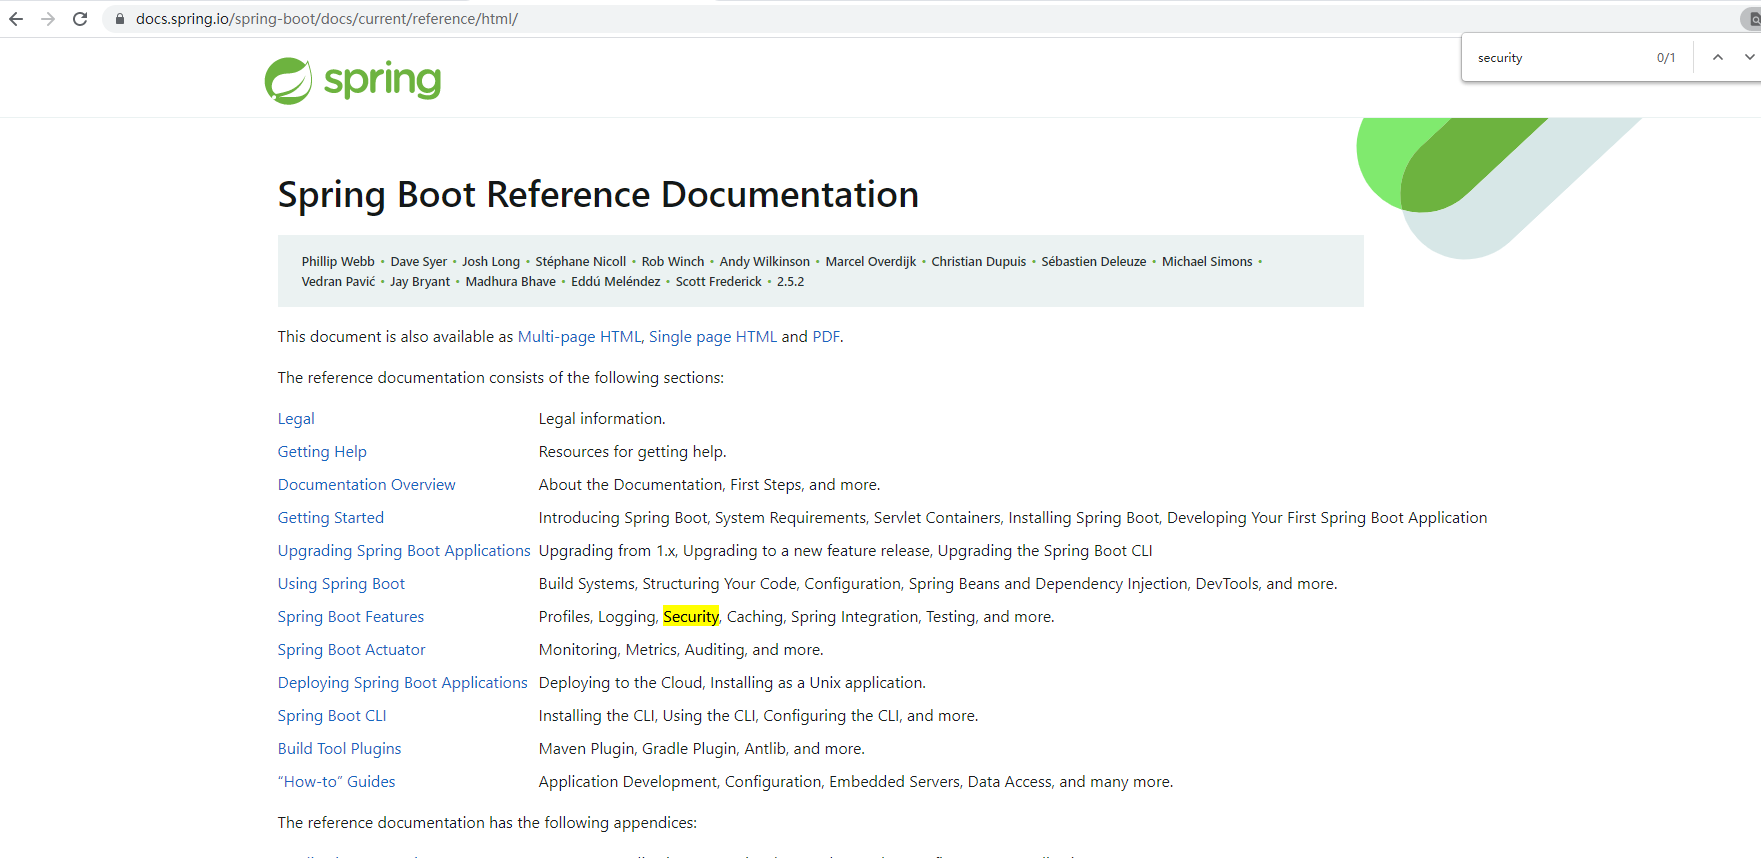Click the 'Spring Boot Reference Documentation' heading
The width and height of the screenshot is (1761, 858).
point(598,194)
